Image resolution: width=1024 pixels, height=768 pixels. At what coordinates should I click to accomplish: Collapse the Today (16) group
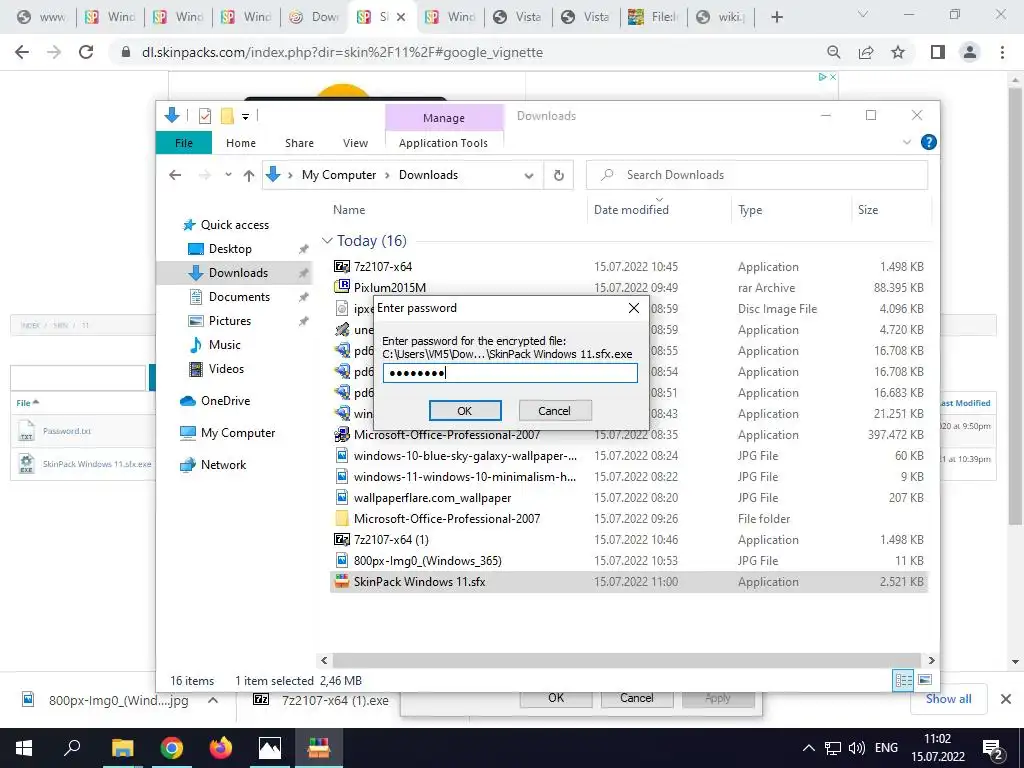tap(327, 241)
